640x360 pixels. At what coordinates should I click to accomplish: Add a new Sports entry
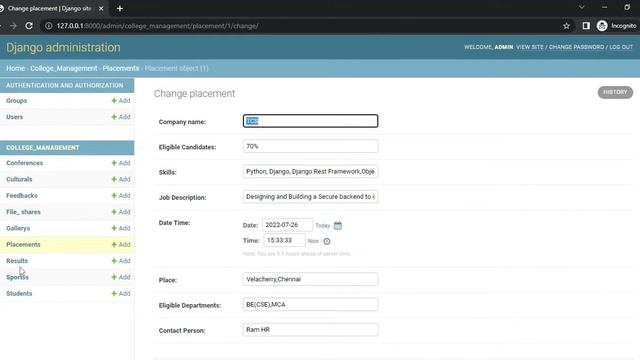(x=121, y=277)
